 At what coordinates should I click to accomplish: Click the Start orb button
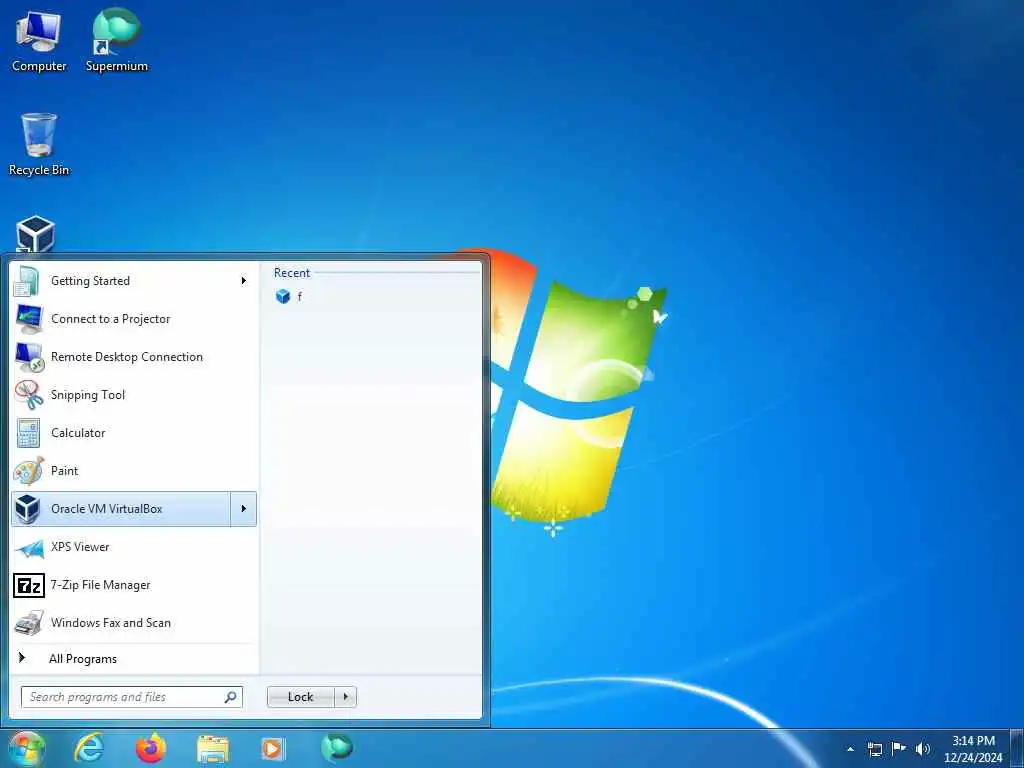[26, 748]
